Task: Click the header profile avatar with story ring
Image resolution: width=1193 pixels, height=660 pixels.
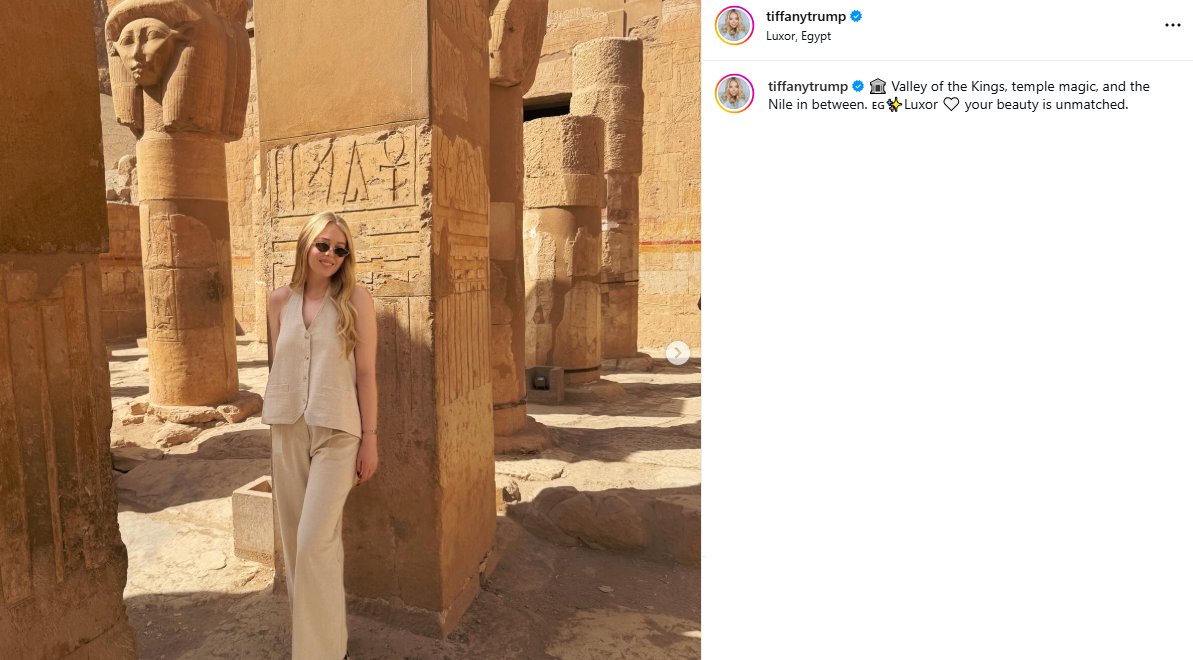Action: [734, 25]
